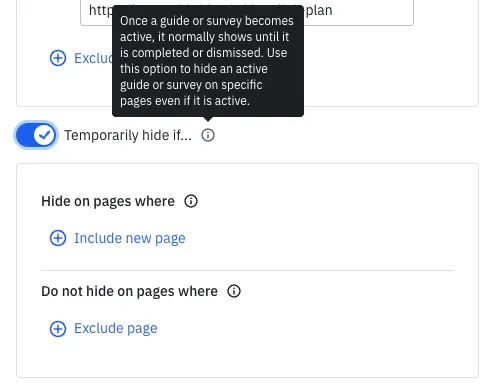Viewport: 495px width, 389px height.
Task: Click the partially covered "Exclu" link at top
Action: click(93, 58)
